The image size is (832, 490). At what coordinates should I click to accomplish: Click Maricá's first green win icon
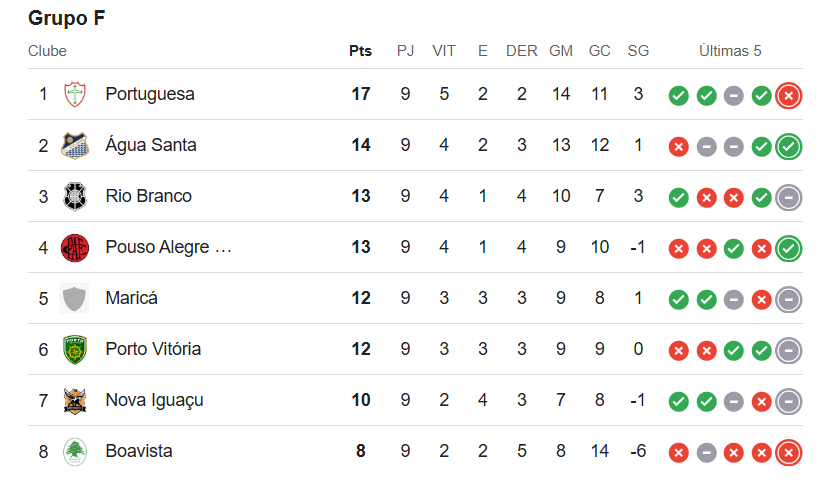[679, 300]
